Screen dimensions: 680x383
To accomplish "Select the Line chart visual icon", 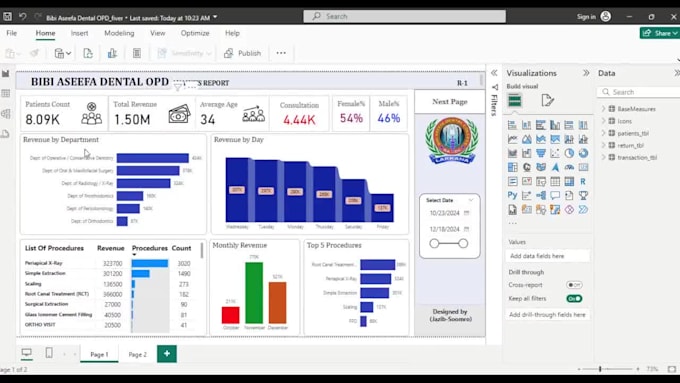I will click(513, 139).
